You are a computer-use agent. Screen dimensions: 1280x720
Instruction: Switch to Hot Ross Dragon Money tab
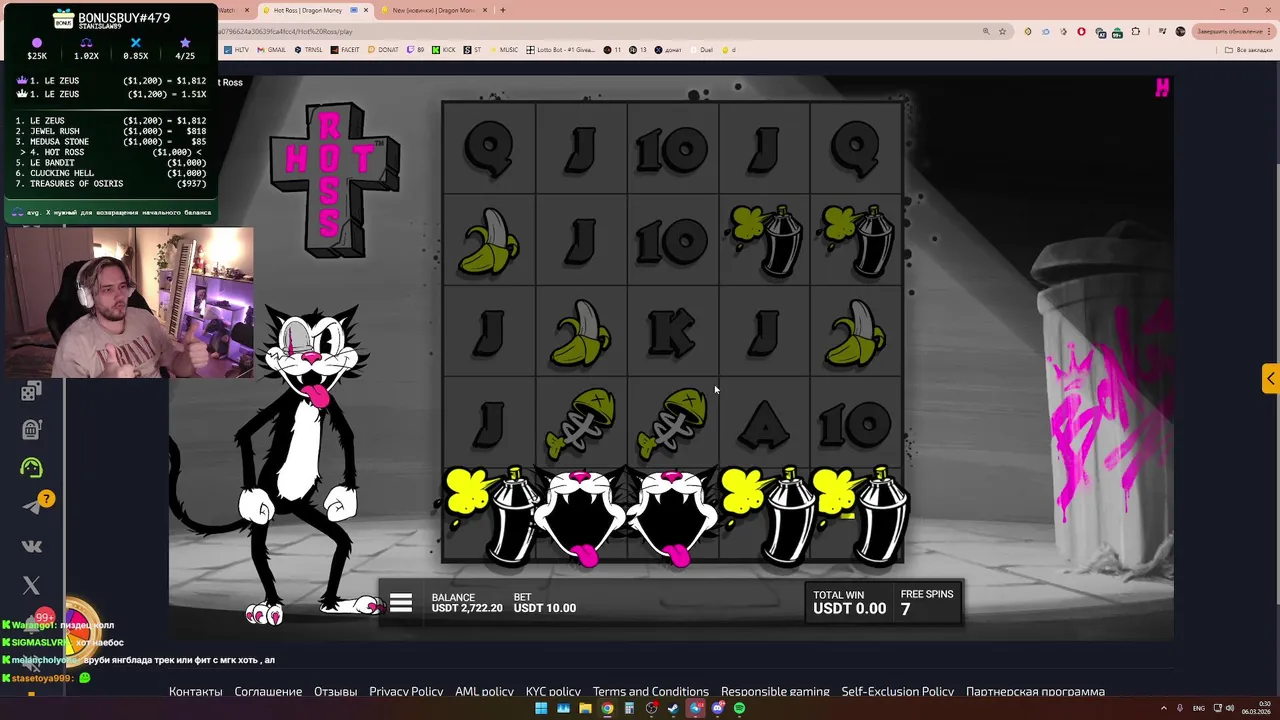[314, 10]
